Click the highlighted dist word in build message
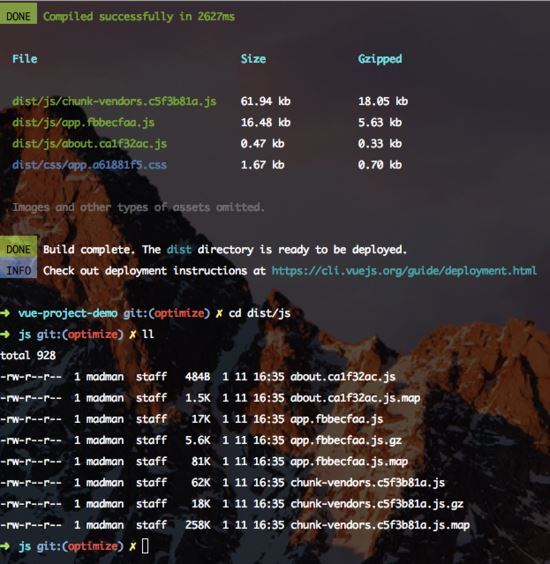 (179, 249)
